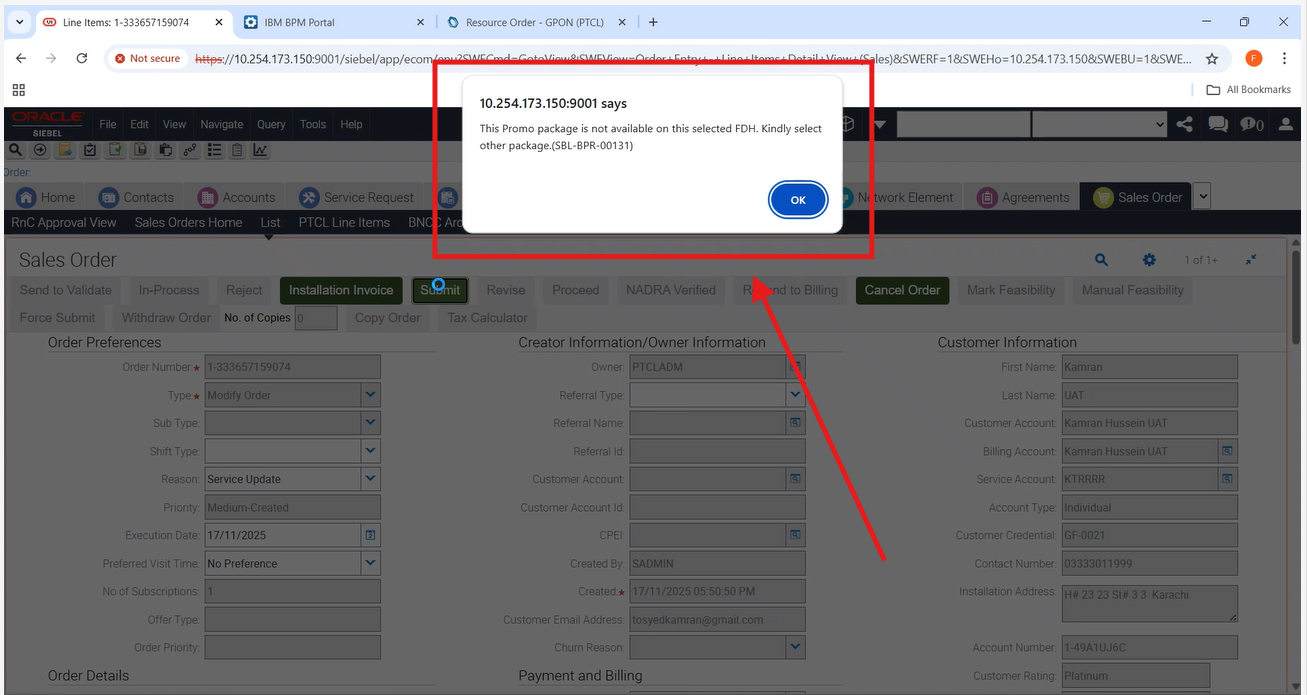The height and width of the screenshot is (695, 1307).
Task: Click the Cancel Order button
Action: pyautogui.click(x=902, y=290)
